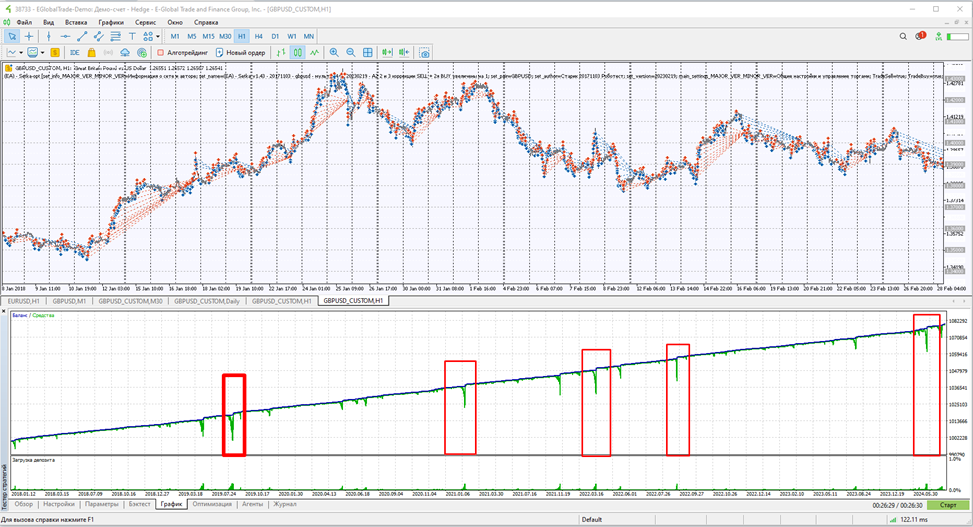Open the Вид menu
Image resolution: width=973 pixels, height=527 pixels.
point(48,22)
